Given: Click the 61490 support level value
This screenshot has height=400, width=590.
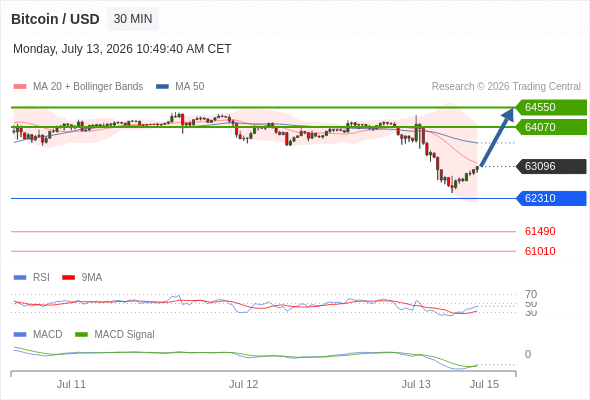Looking at the screenshot, I should coord(540,231).
